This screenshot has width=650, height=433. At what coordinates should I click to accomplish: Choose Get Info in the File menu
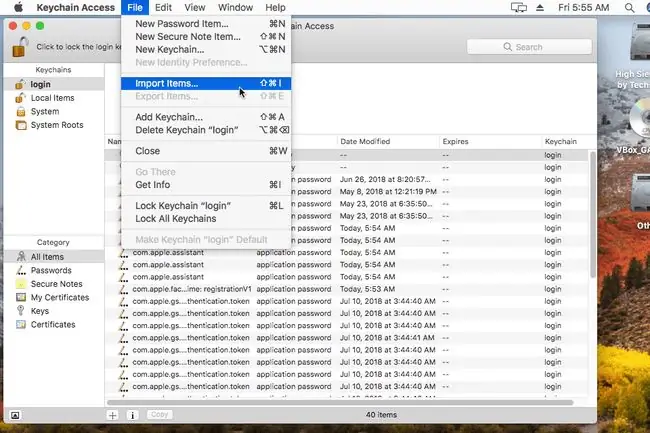pyautogui.click(x=206, y=185)
